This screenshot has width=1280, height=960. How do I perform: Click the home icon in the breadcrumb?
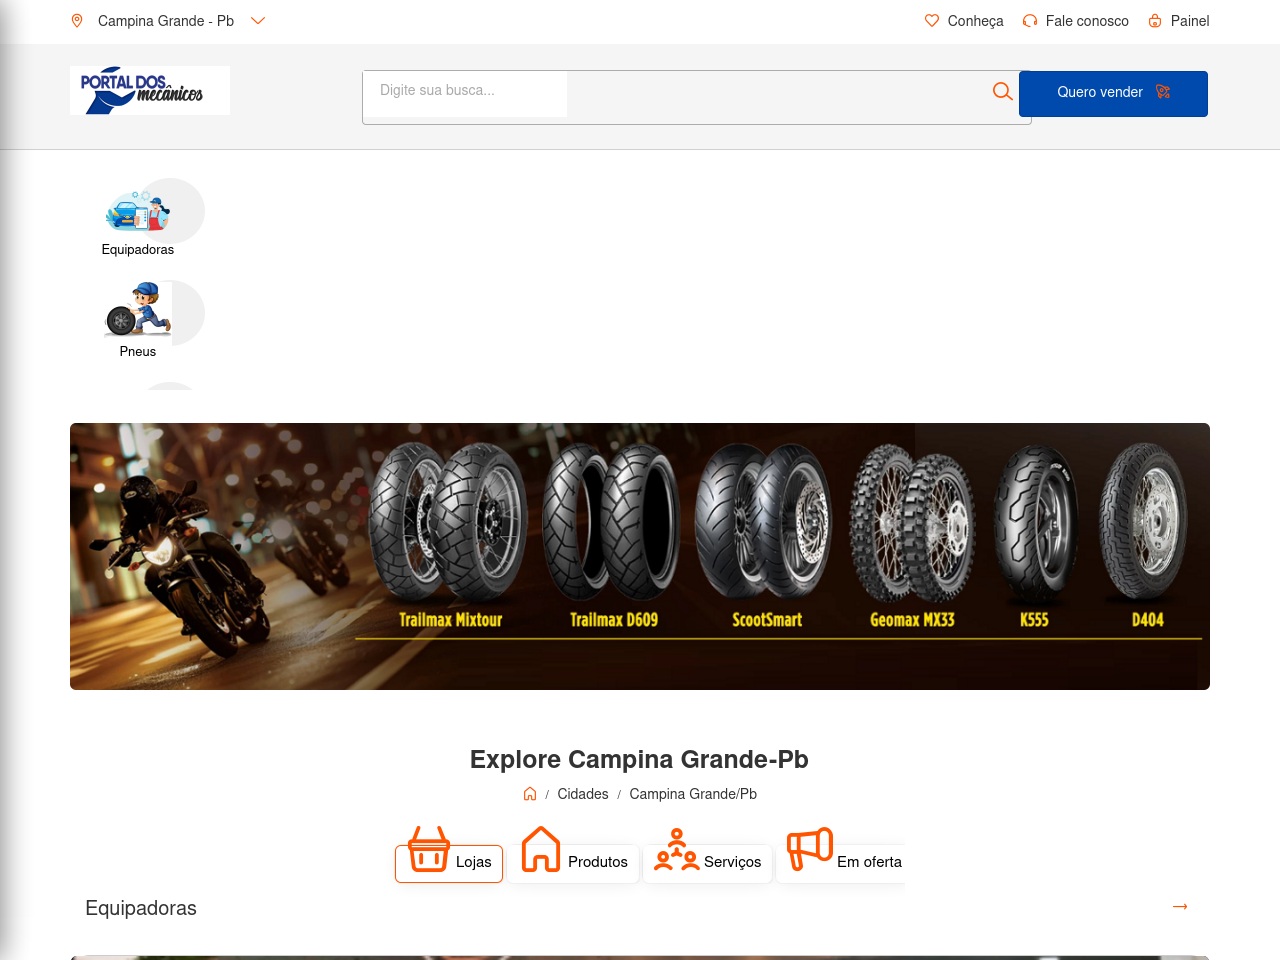pos(530,794)
